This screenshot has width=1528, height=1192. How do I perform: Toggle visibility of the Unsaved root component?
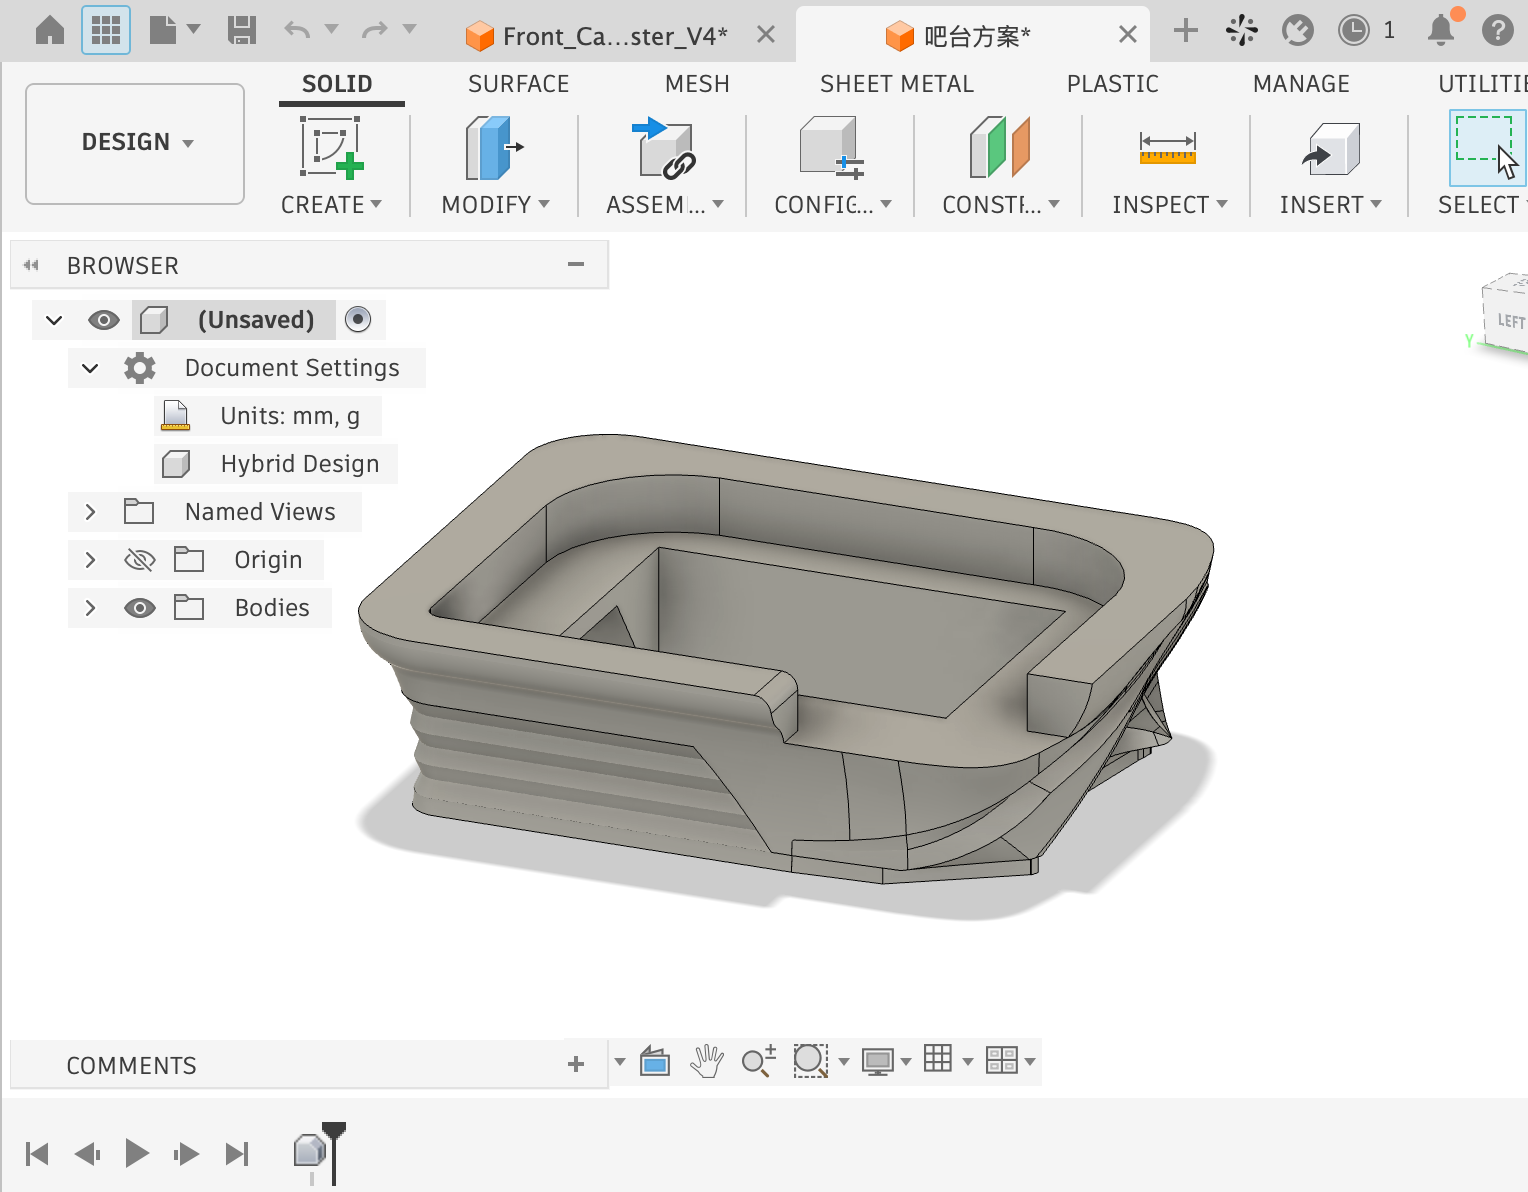104,320
